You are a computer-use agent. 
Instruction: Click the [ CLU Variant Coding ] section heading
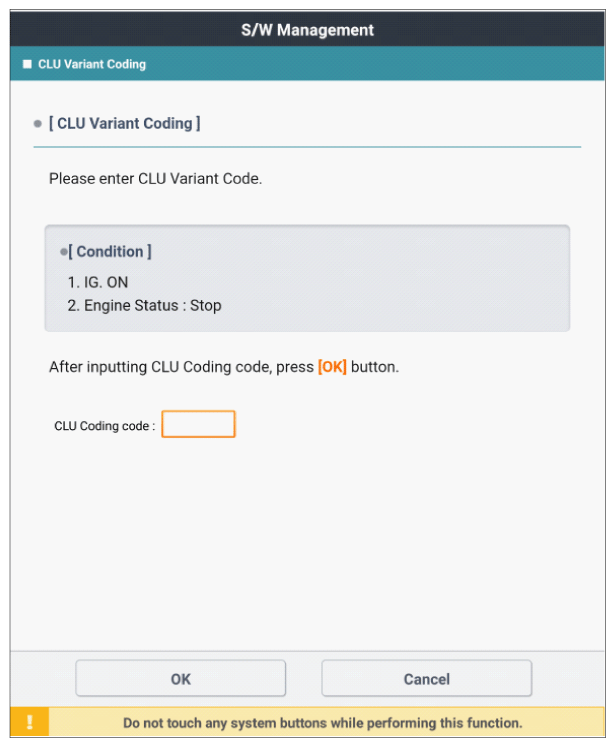(x=125, y=124)
